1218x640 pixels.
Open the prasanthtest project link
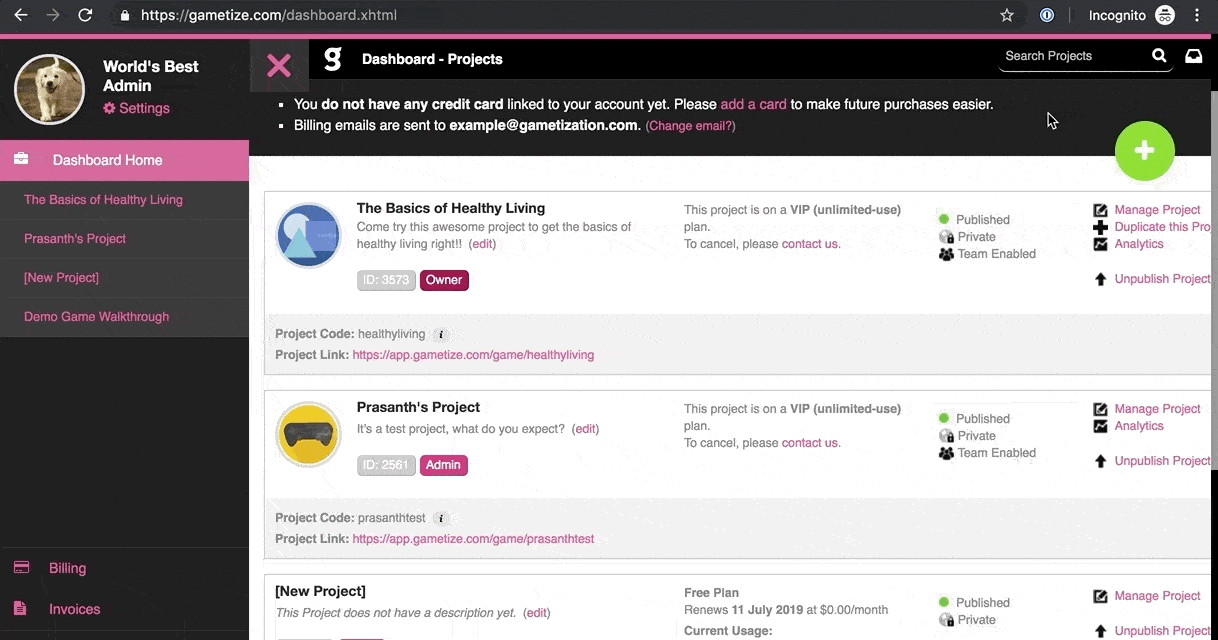(x=473, y=539)
